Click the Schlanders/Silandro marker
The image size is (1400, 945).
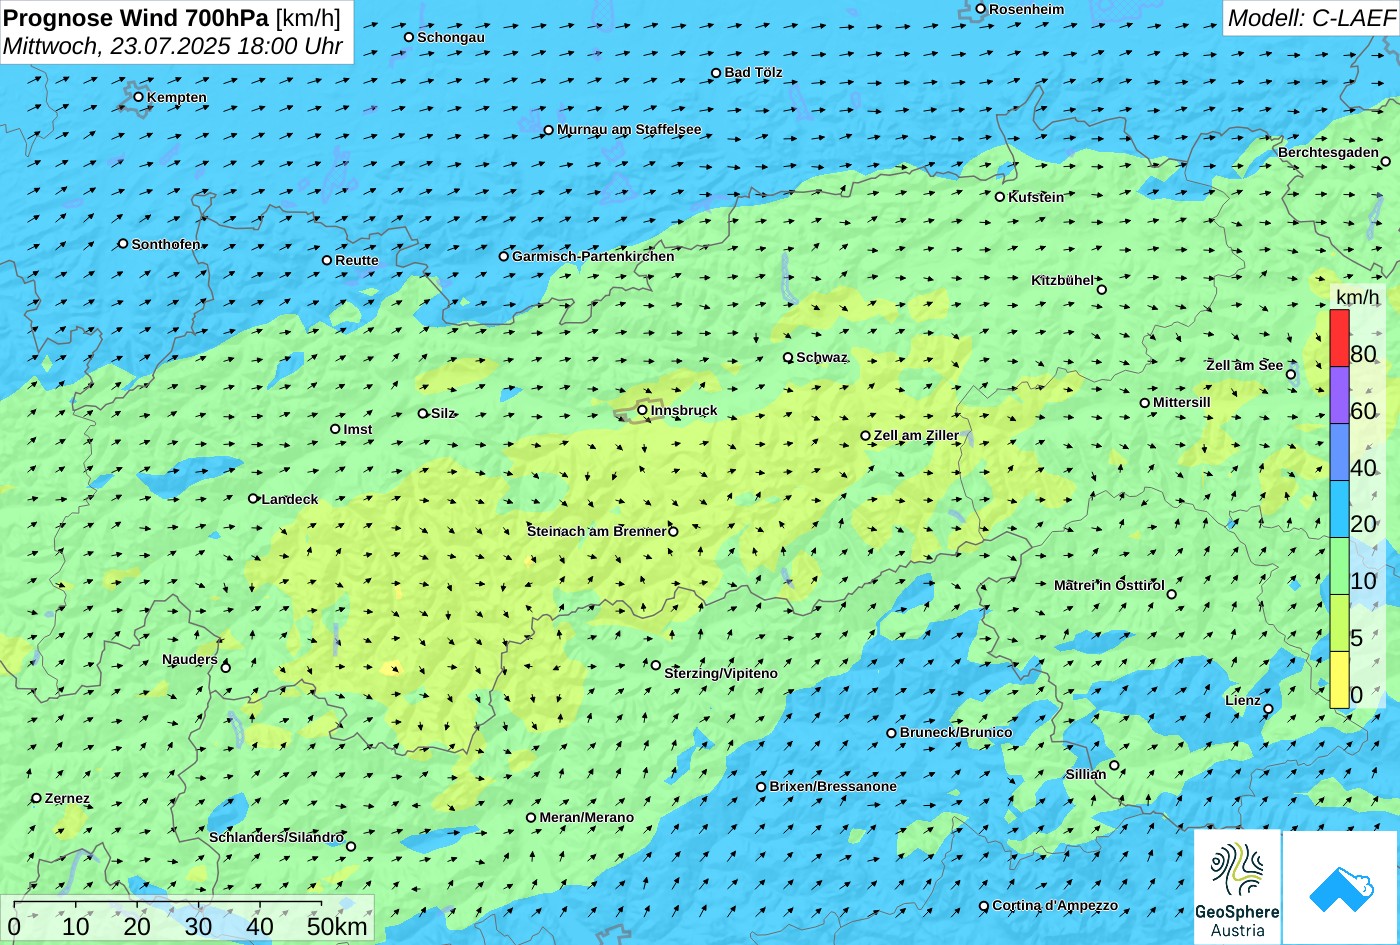pyautogui.click(x=351, y=846)
